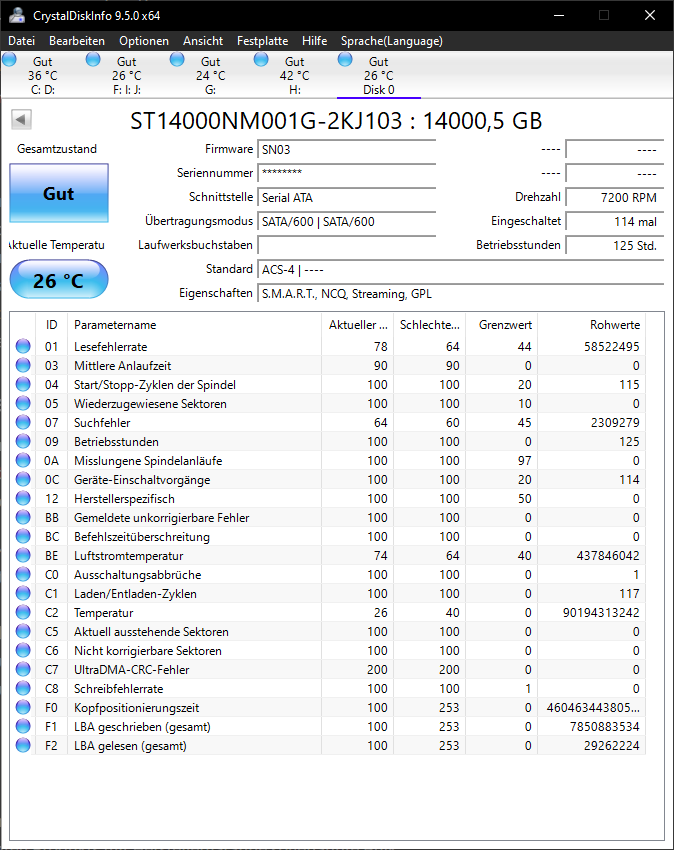This screenshot has width=674, height=850.
Task: Click the back arrow navigation button
Action: click(x=20, y=118)
